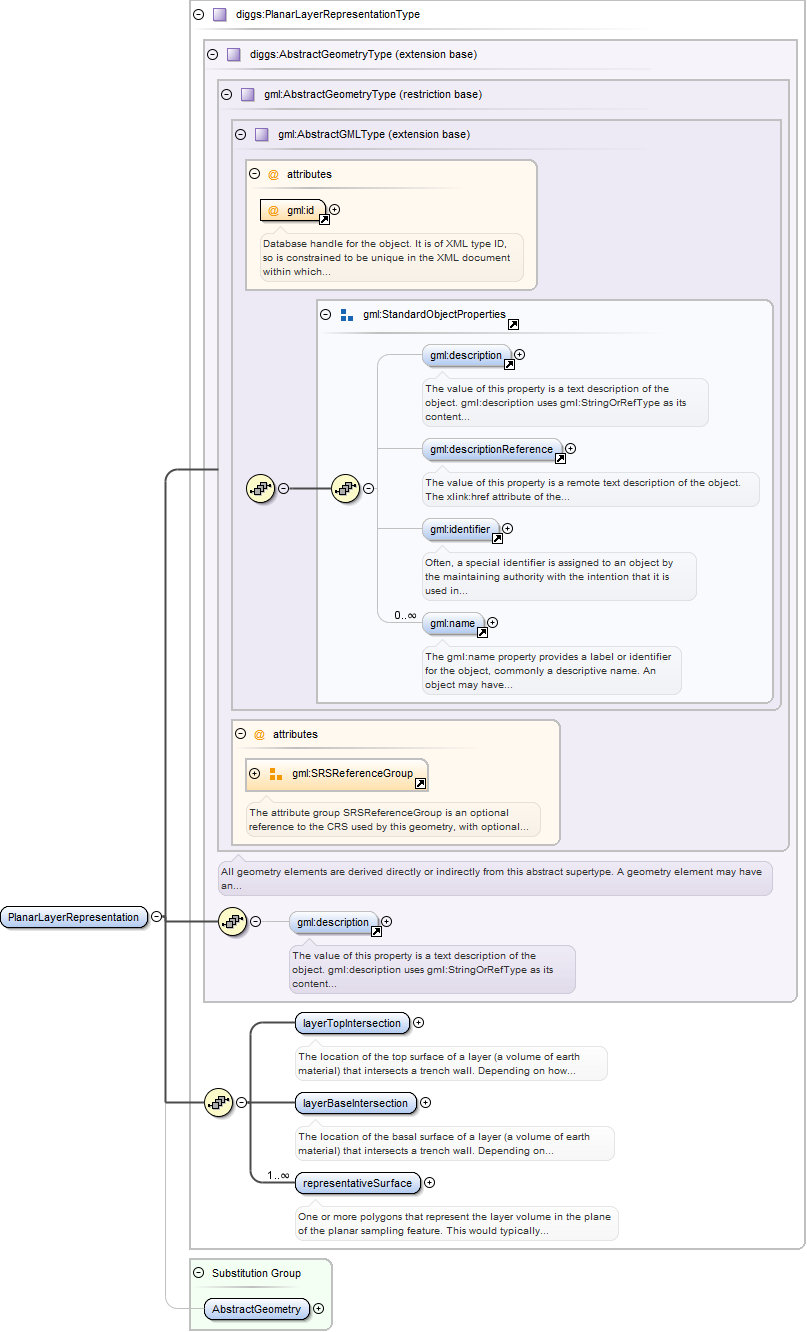Viewport: 807px width, 1332px height.
Task: Expand the layerTopIntersection element
Action: tap(419, 1022)
